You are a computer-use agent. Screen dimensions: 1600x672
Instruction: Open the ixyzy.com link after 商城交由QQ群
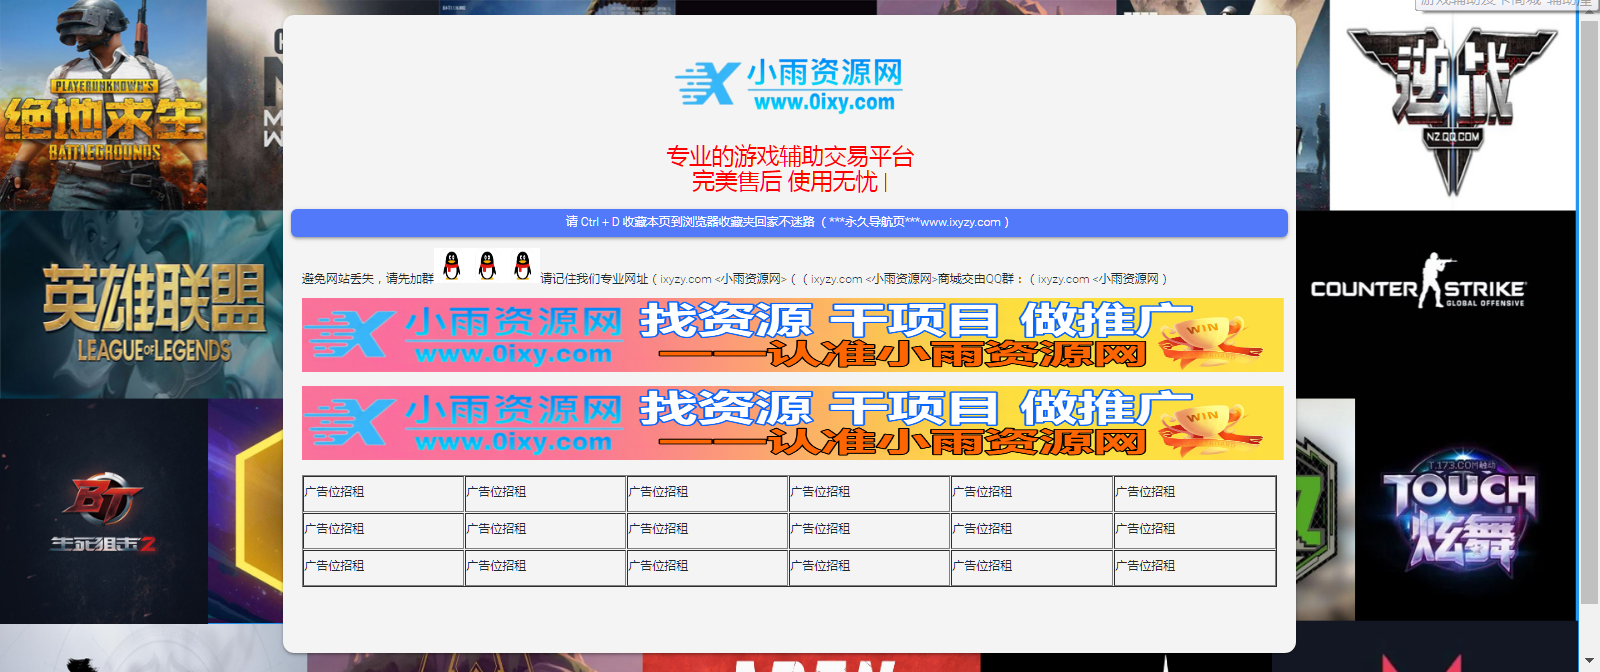click(x=1098, y=279)
